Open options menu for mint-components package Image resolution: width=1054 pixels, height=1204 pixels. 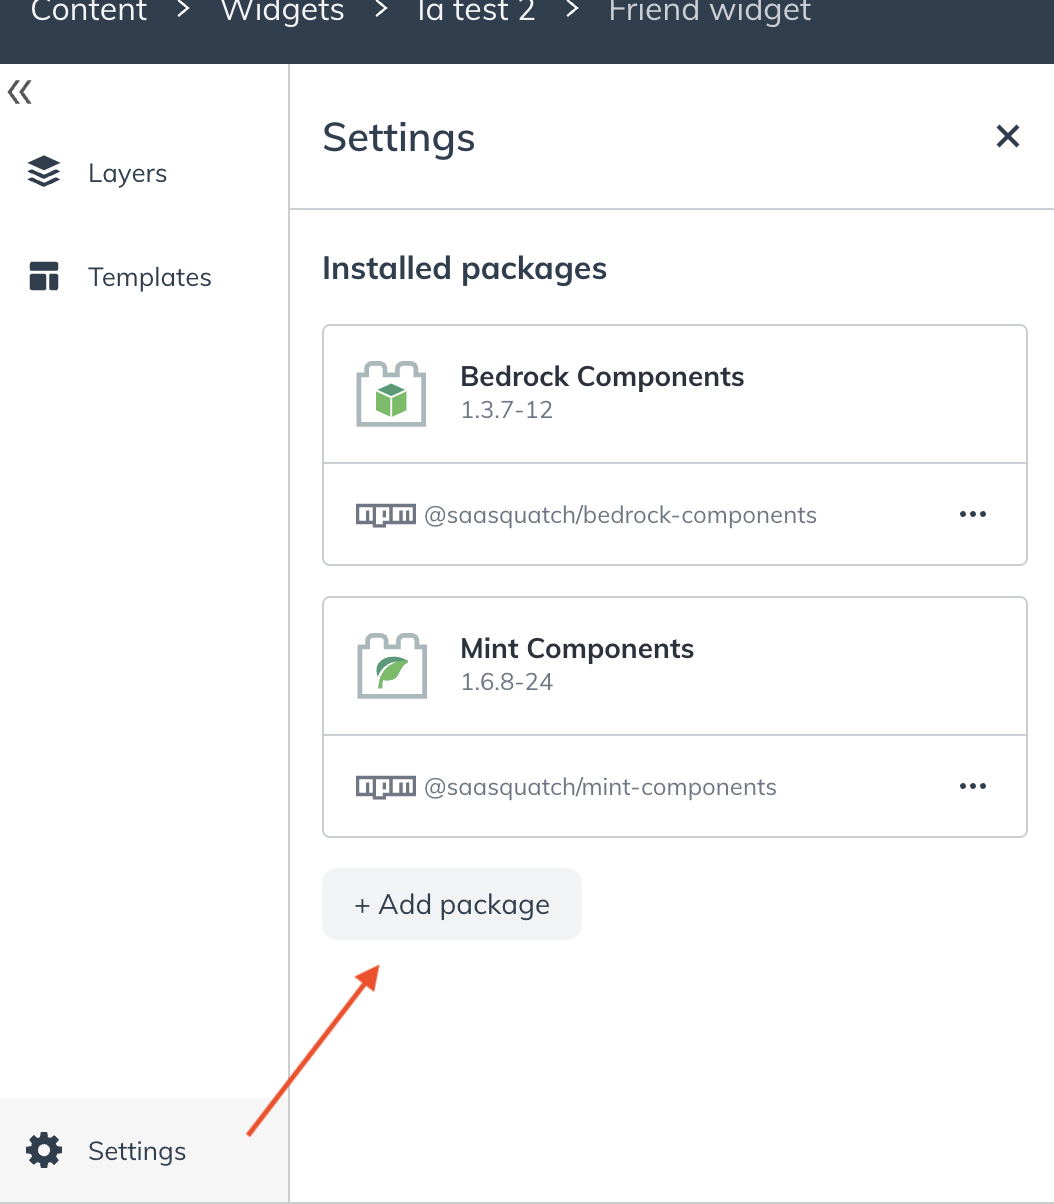(973, 786)
